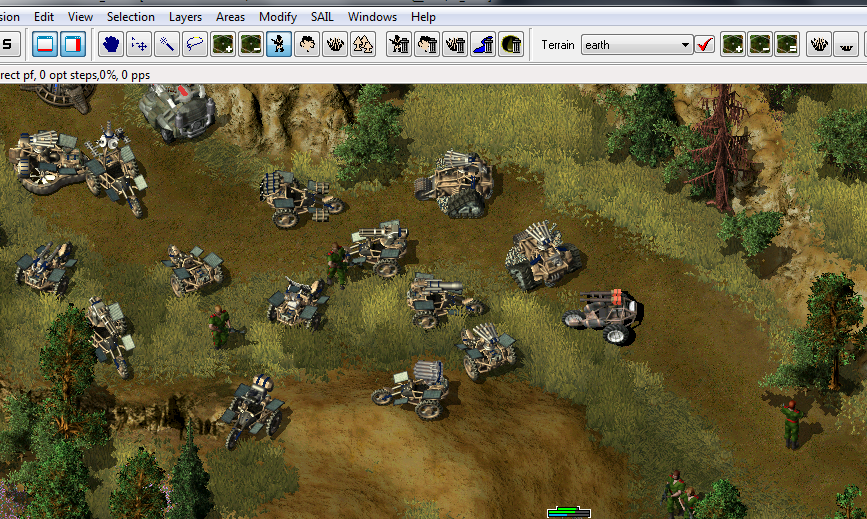Open the Windows menu
The image size is (867, 519).
(372, 17)
